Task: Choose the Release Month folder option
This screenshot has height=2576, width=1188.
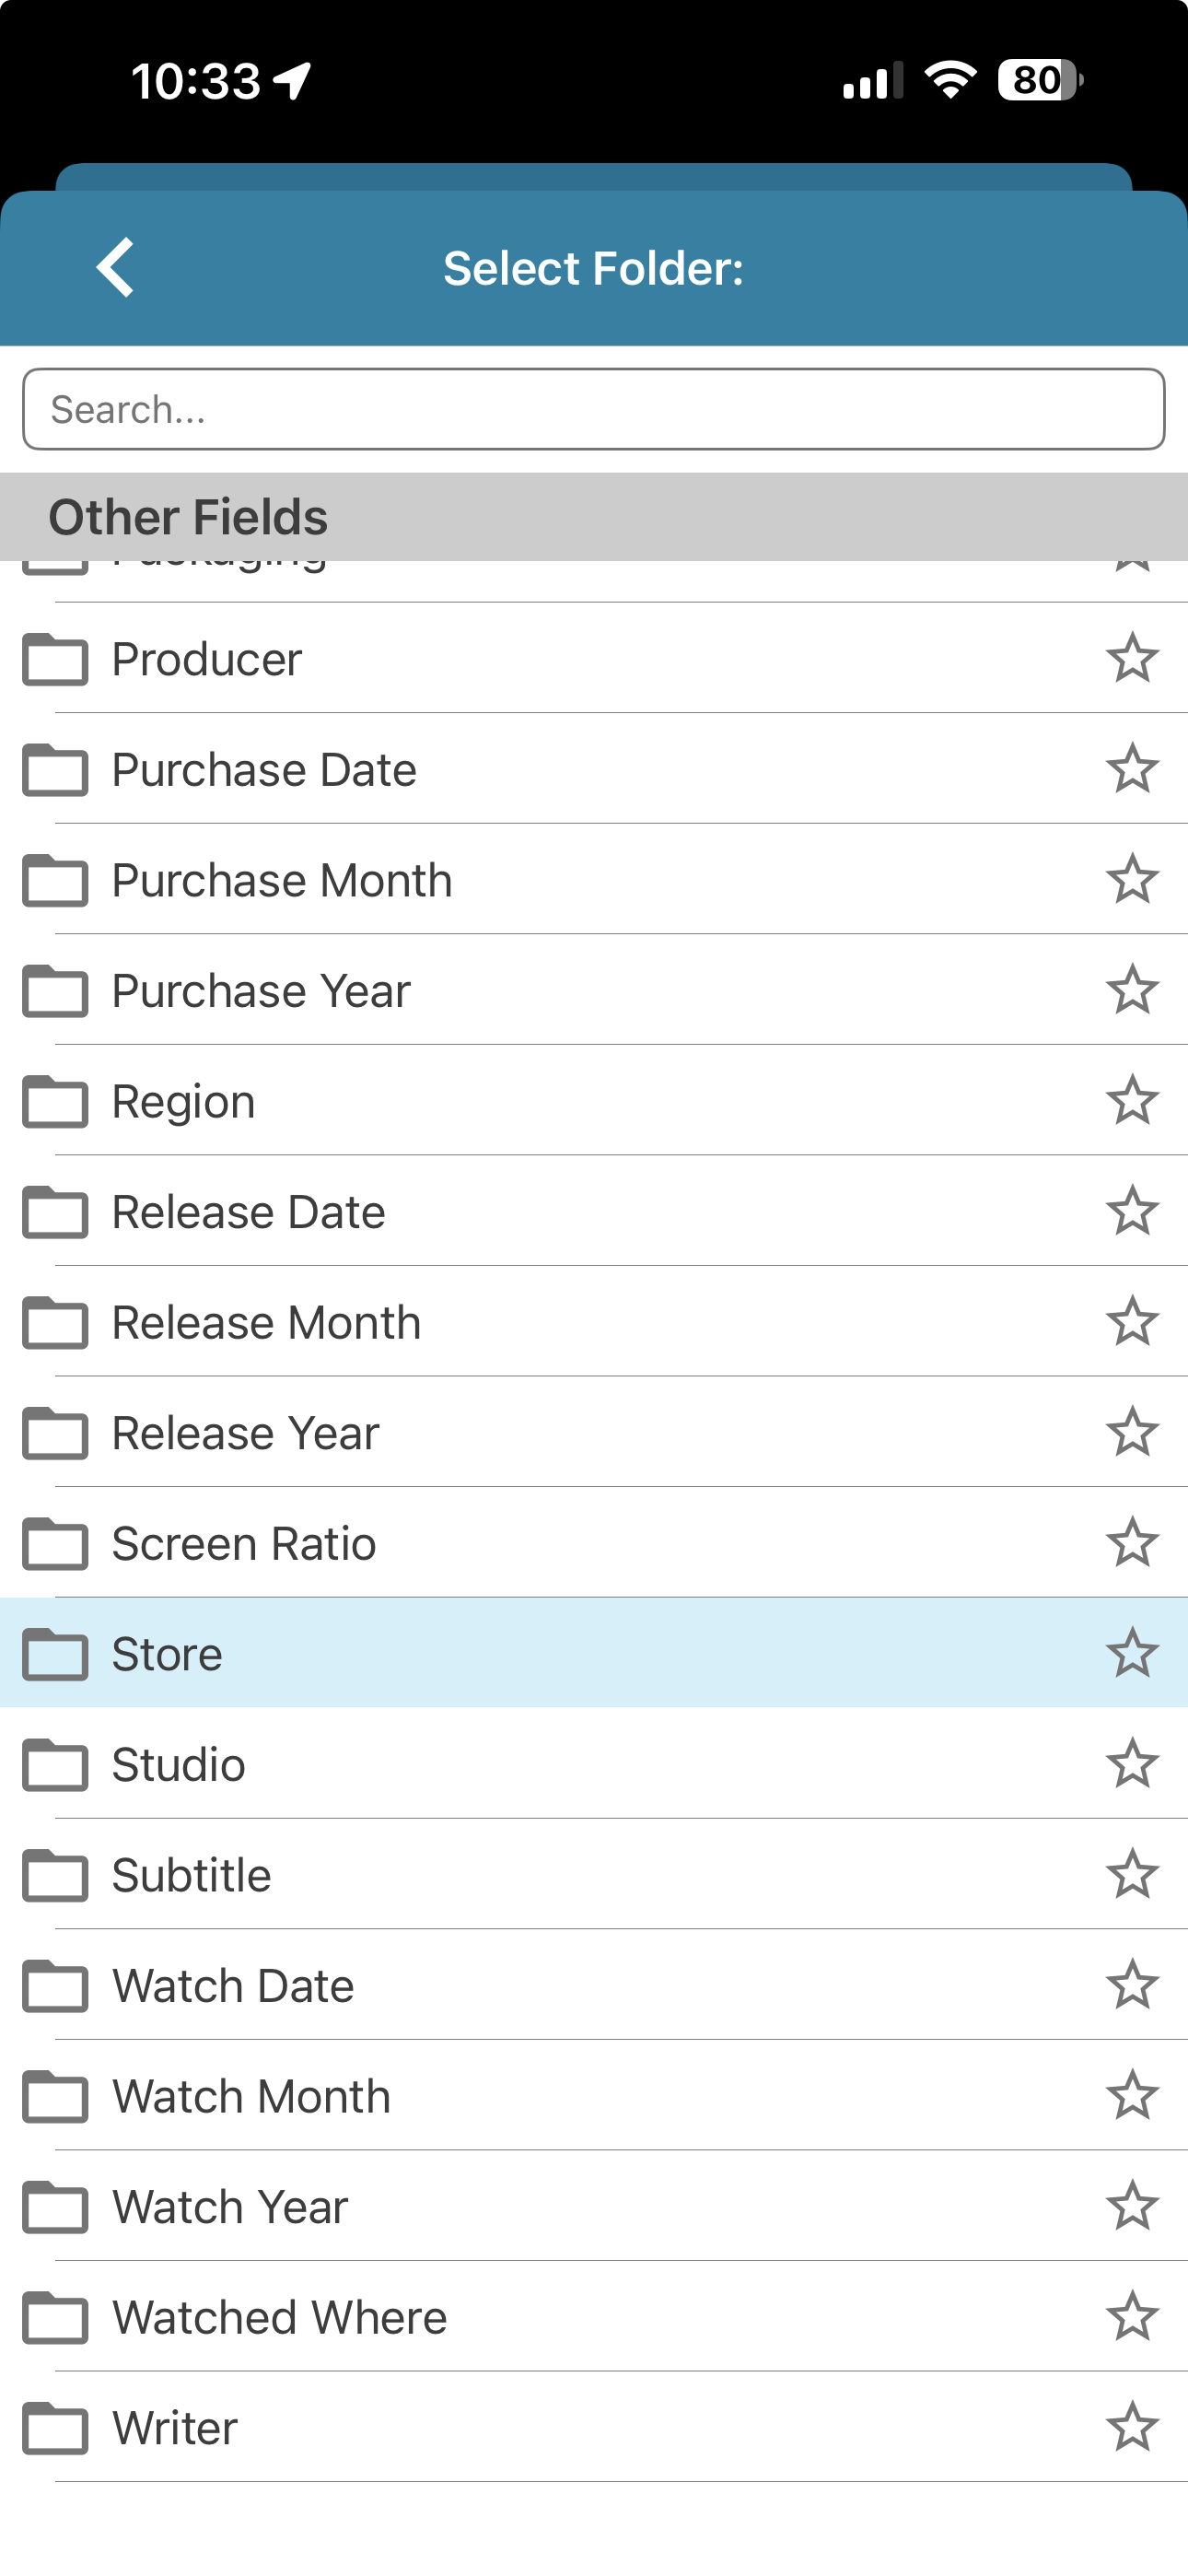Action: pos(266,1323)
